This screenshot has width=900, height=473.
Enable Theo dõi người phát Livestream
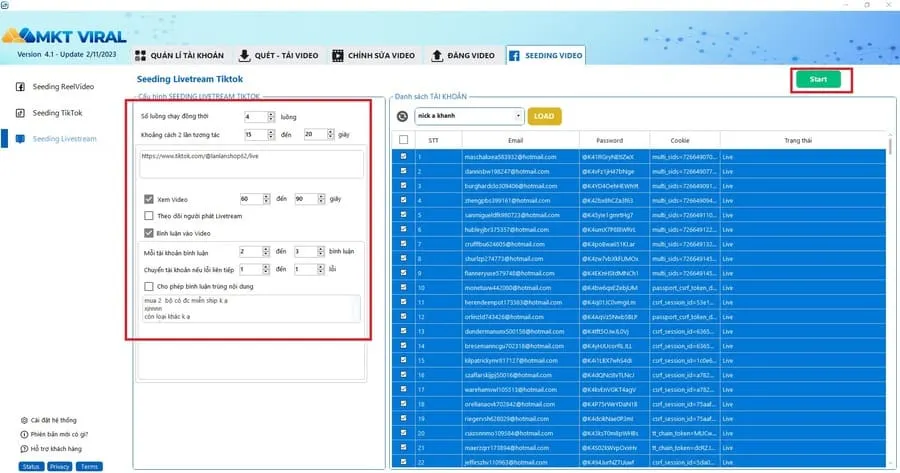click(x=149, y=216)
